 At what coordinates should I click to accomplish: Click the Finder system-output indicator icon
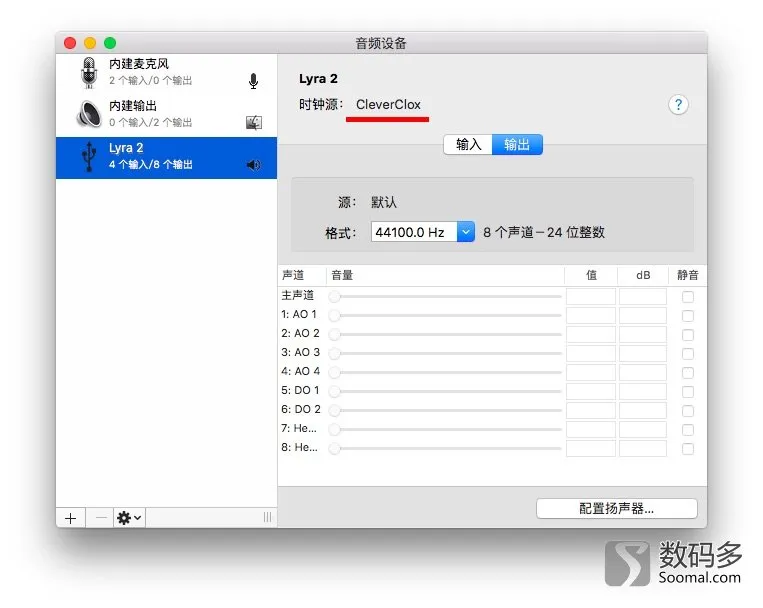pyautogui.click(x=254, y=122)
